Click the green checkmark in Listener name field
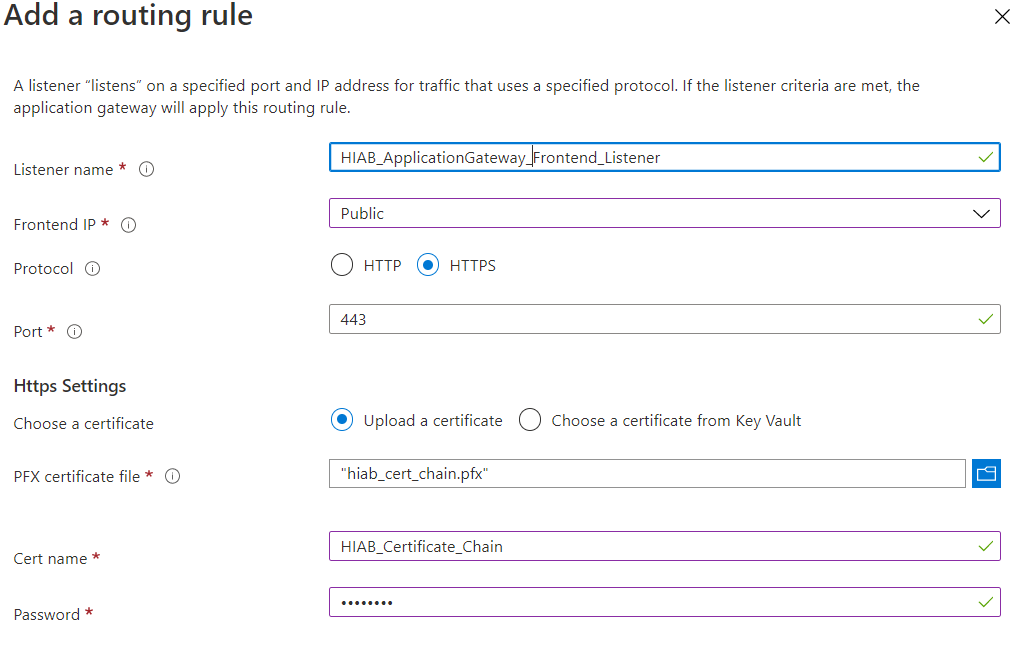Screen dimensions: 1023x650 click(984, 157)
